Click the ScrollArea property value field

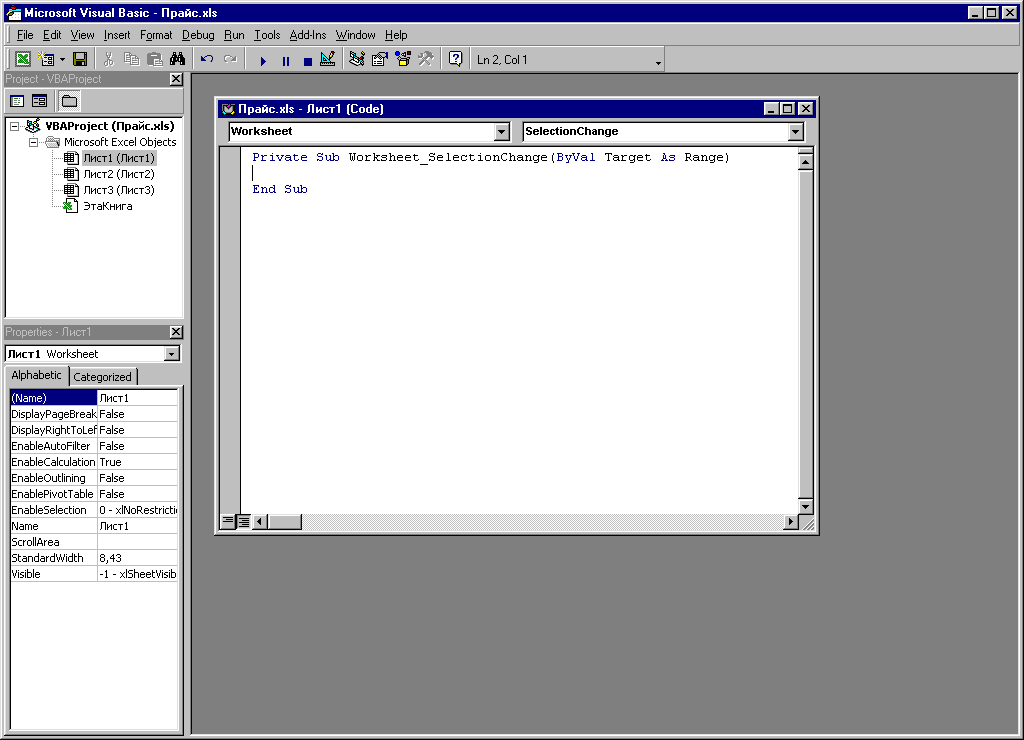point(137,542)
